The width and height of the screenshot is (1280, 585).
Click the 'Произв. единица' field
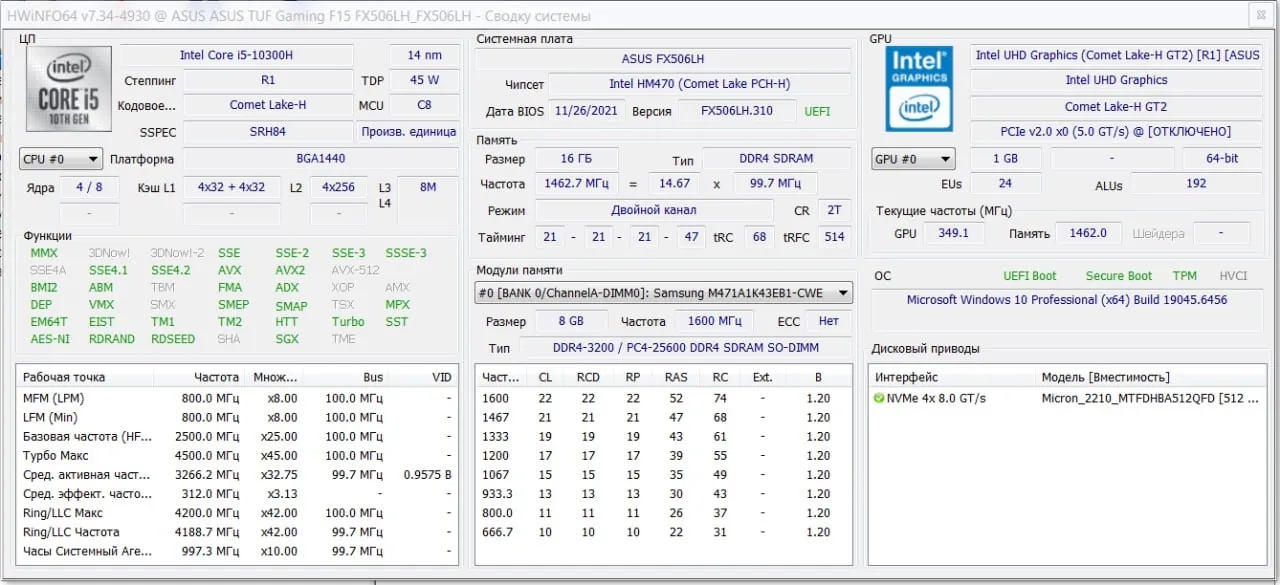(x=408, y=132)
